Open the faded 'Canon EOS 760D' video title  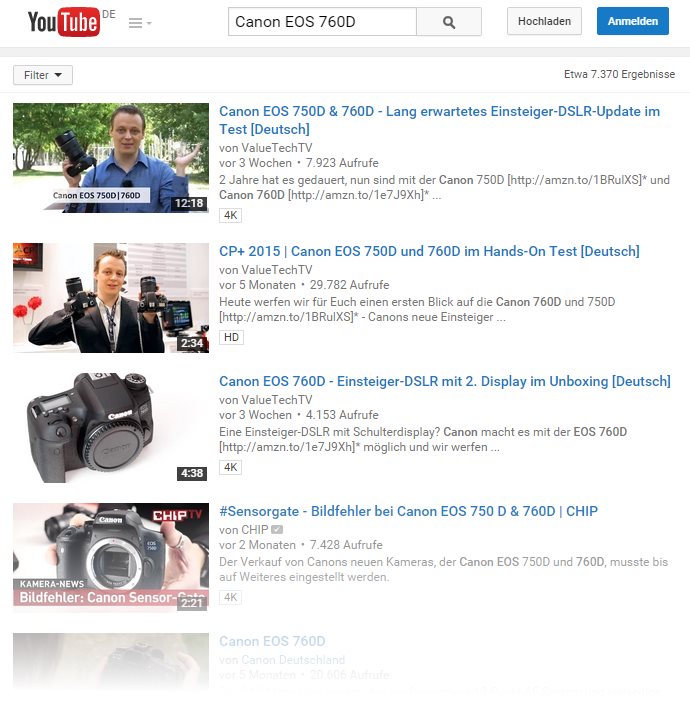coord(272,641)
